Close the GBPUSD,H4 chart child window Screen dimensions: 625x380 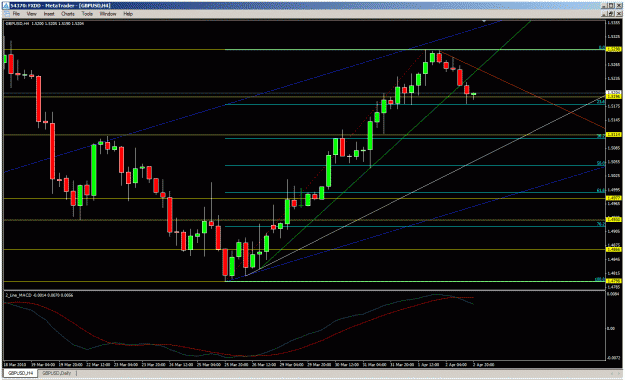point(619,14)
